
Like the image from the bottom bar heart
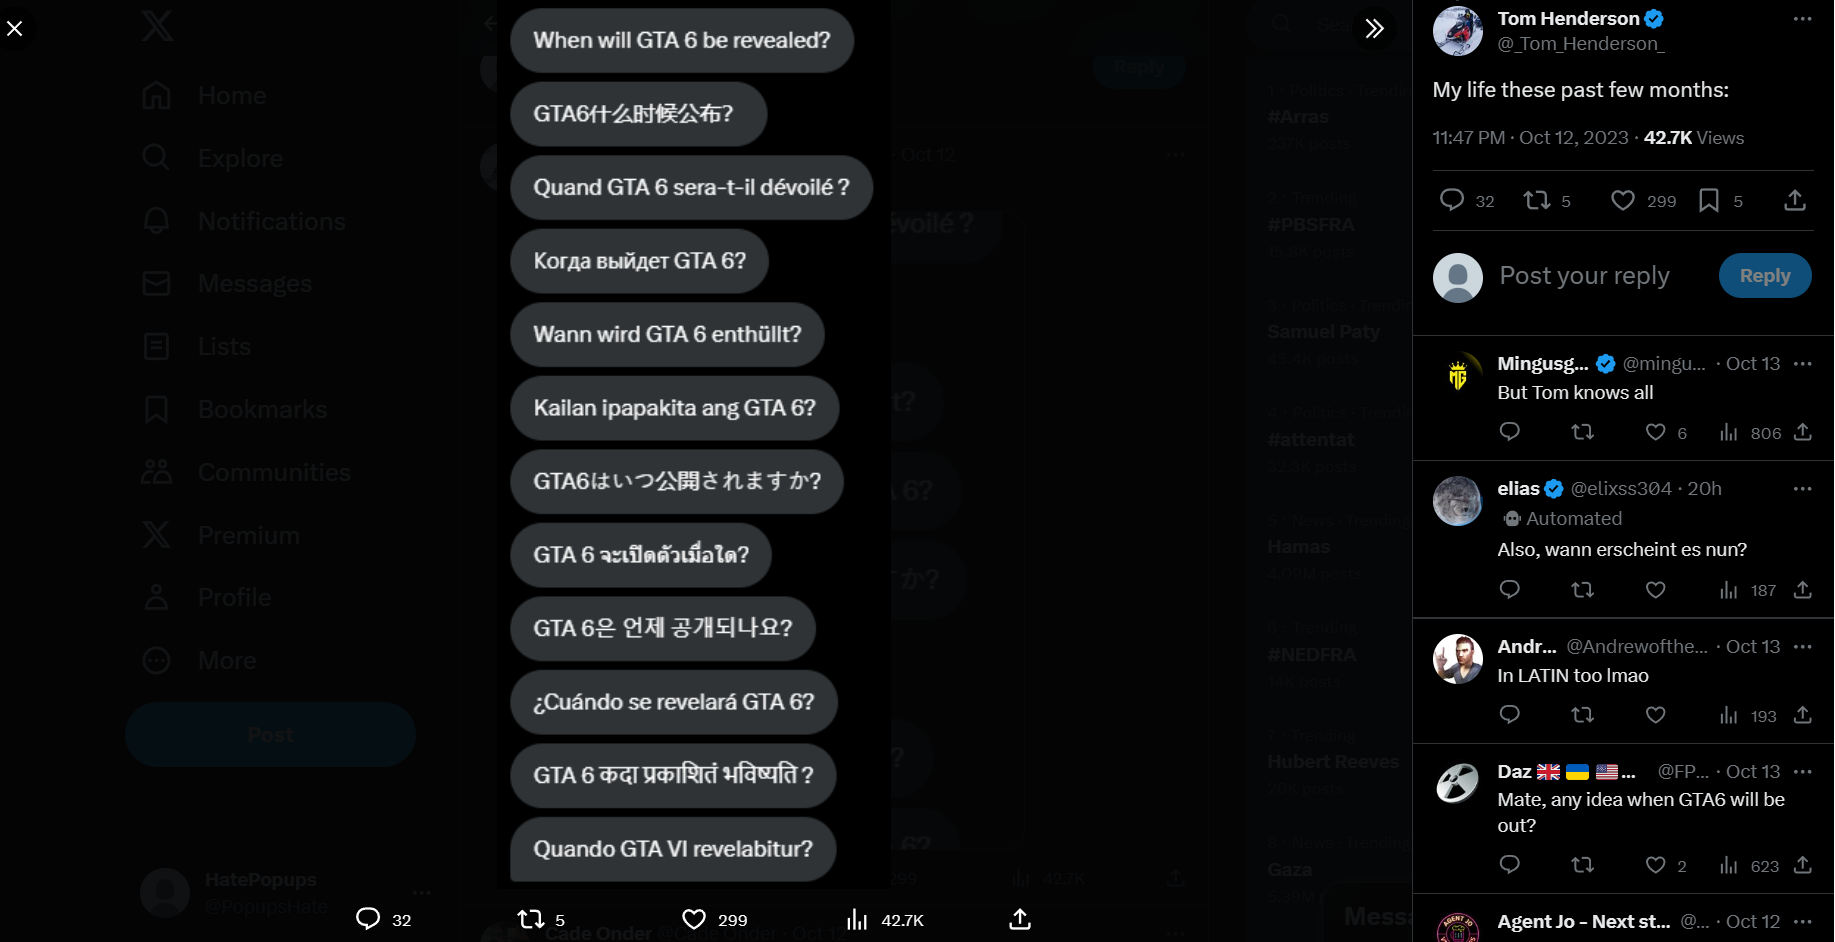click(694, 920)
